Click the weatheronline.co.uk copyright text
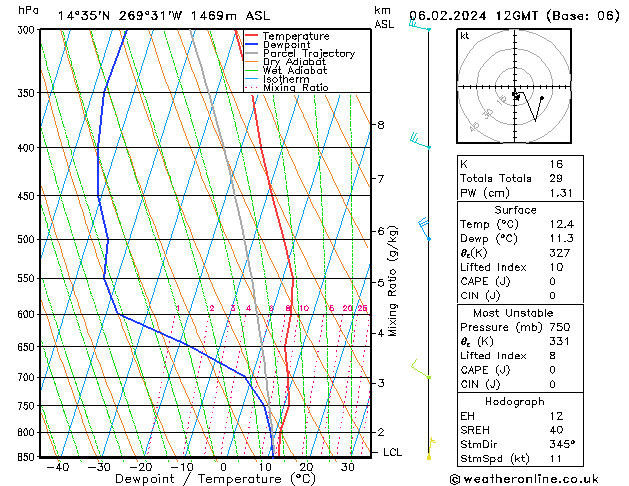 (524, 479)
